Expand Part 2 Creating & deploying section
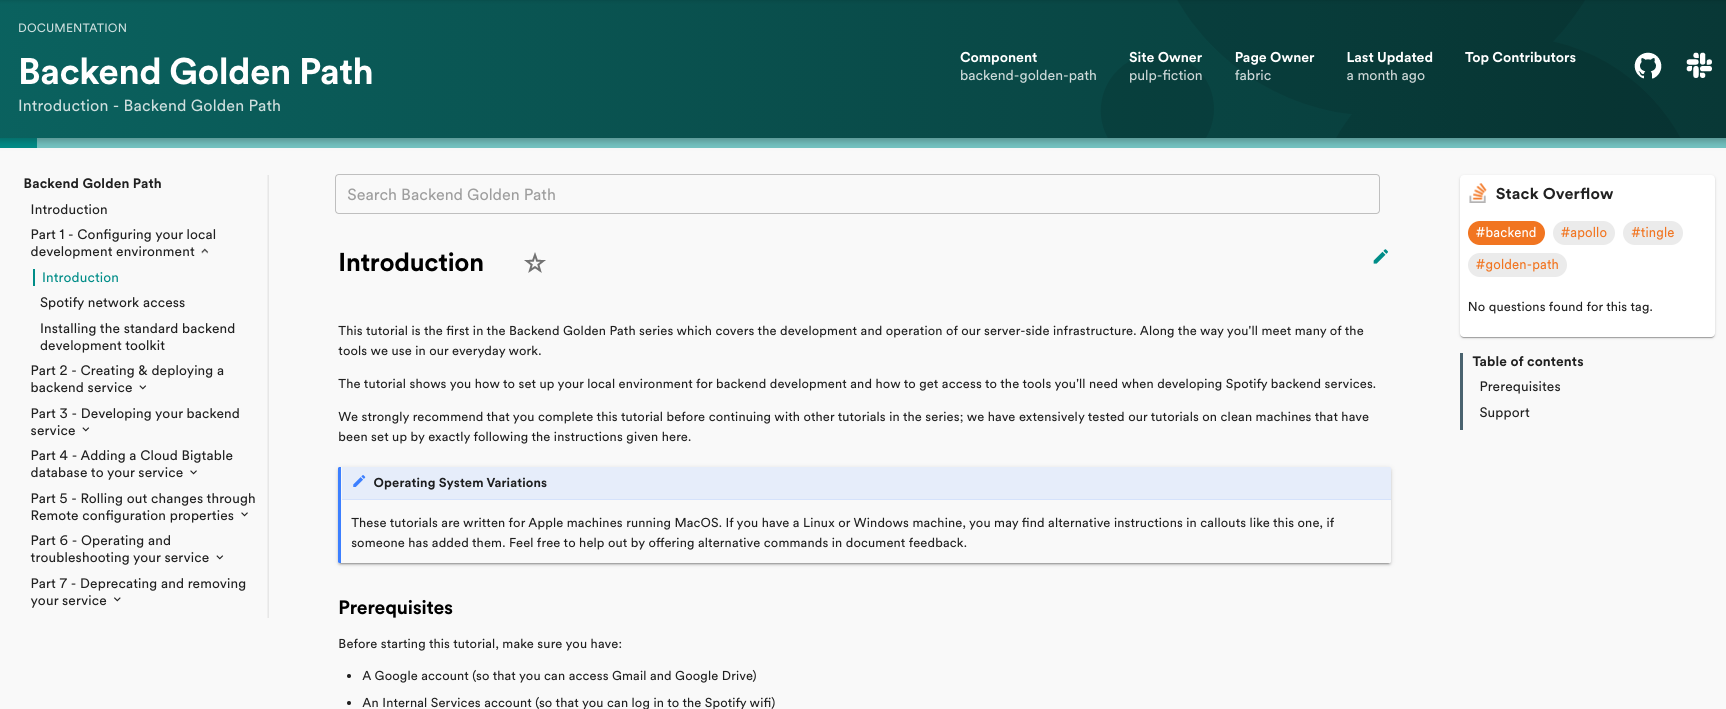 tap(143, 388)
